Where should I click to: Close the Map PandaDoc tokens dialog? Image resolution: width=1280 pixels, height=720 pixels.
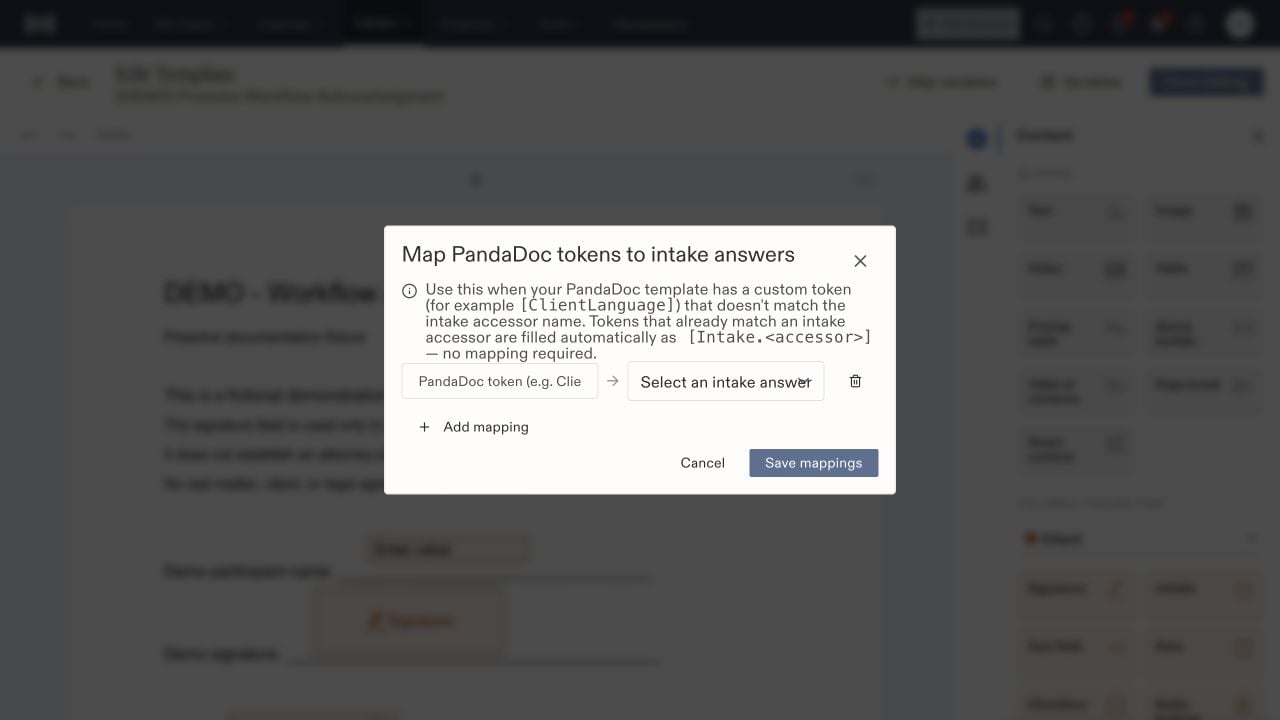860,261
